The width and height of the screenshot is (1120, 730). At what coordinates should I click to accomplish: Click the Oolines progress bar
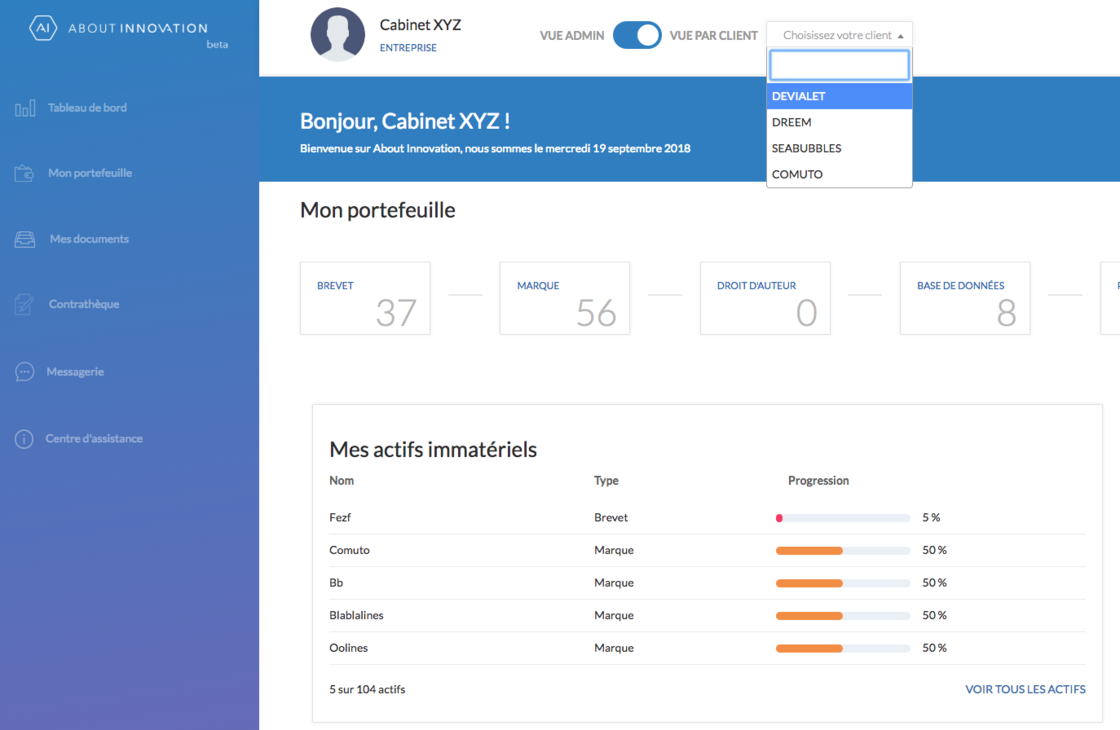point(843,649)
